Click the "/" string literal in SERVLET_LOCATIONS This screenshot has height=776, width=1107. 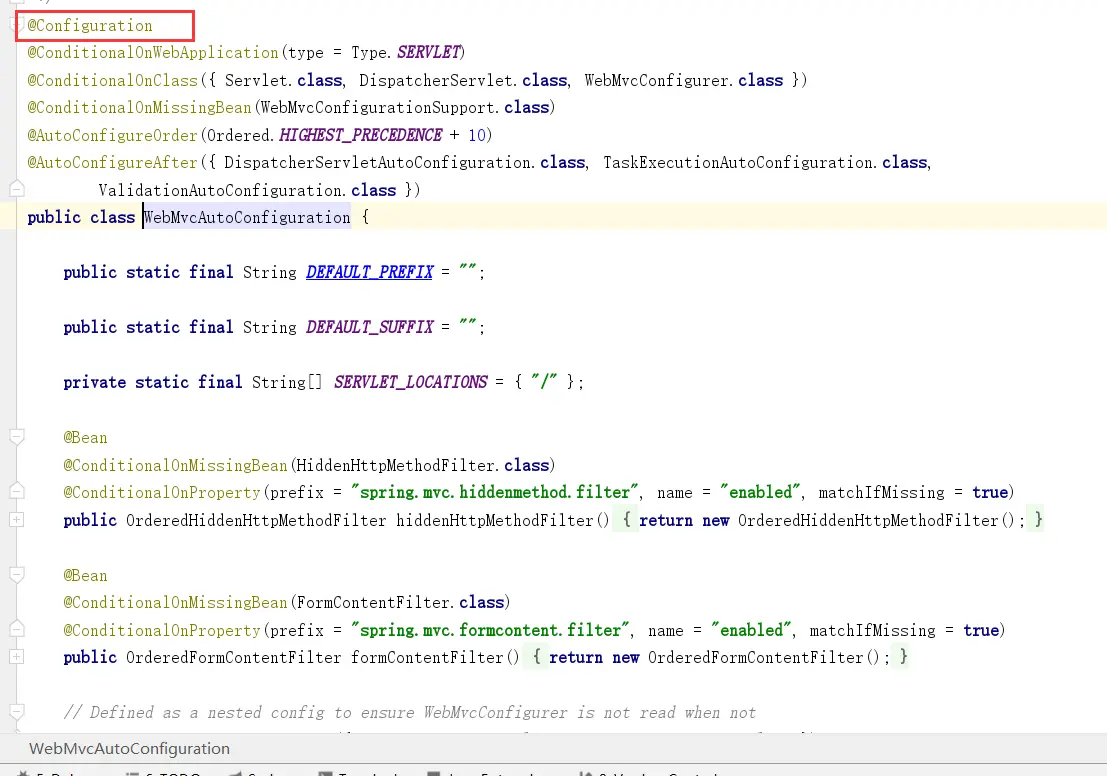coord(544,382)
